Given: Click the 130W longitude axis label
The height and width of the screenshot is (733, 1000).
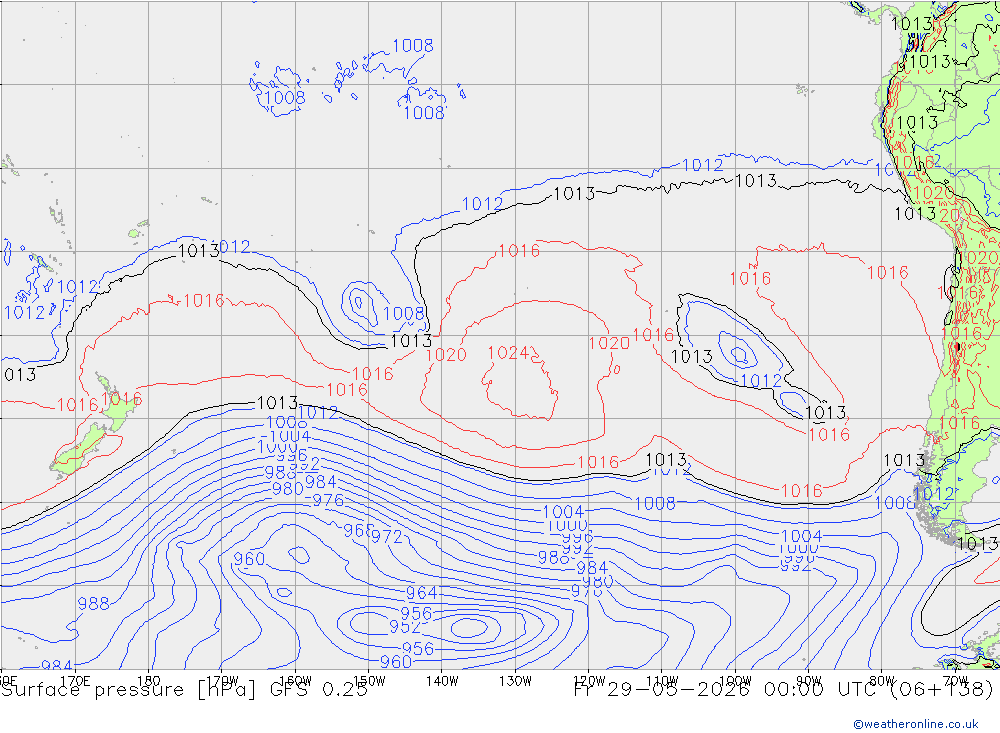Looking at the screenshot, I should tap(515, 681).
